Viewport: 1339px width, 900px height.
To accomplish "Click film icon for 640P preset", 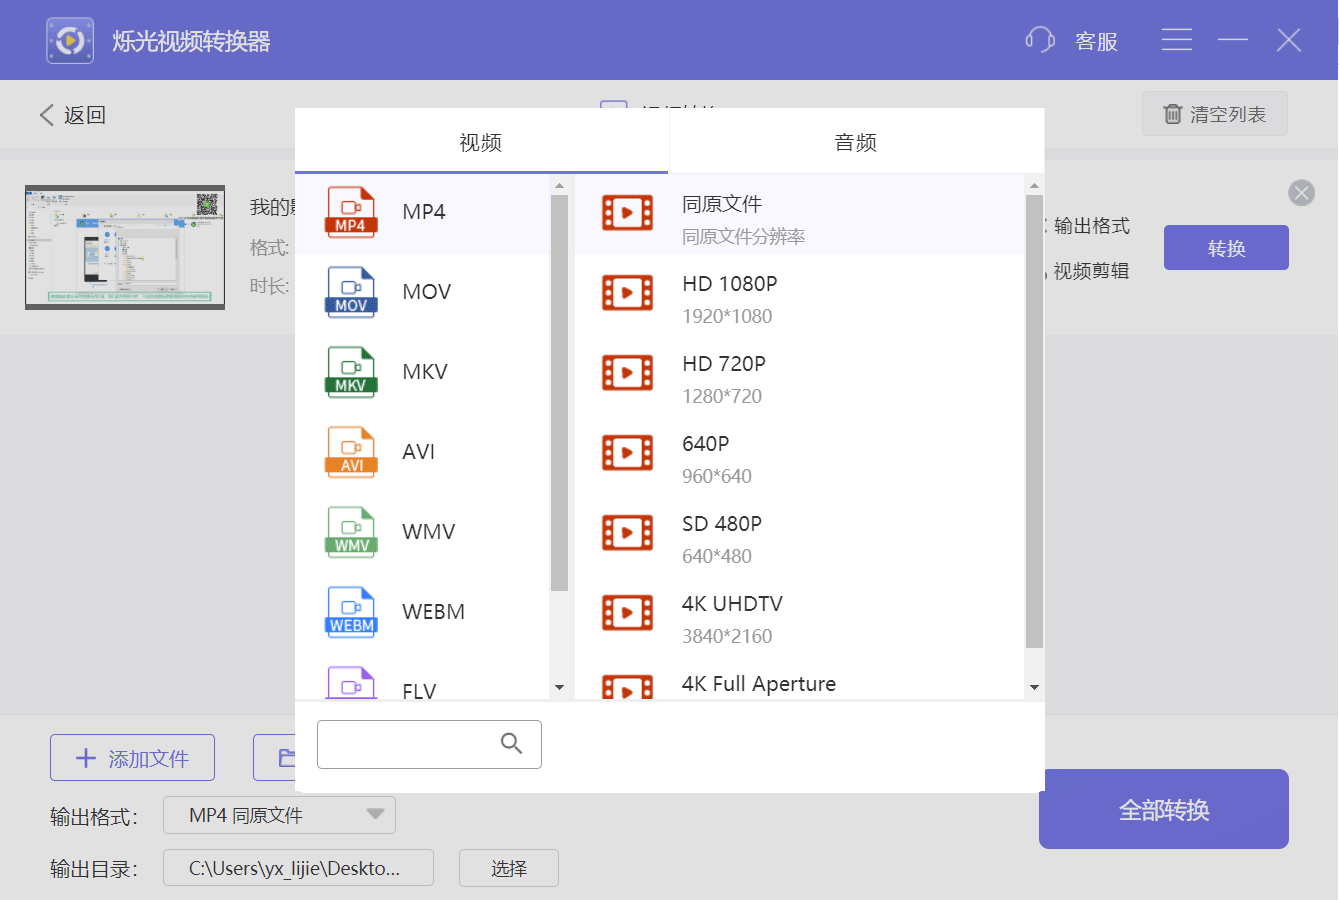I will (x=627, y=452).
